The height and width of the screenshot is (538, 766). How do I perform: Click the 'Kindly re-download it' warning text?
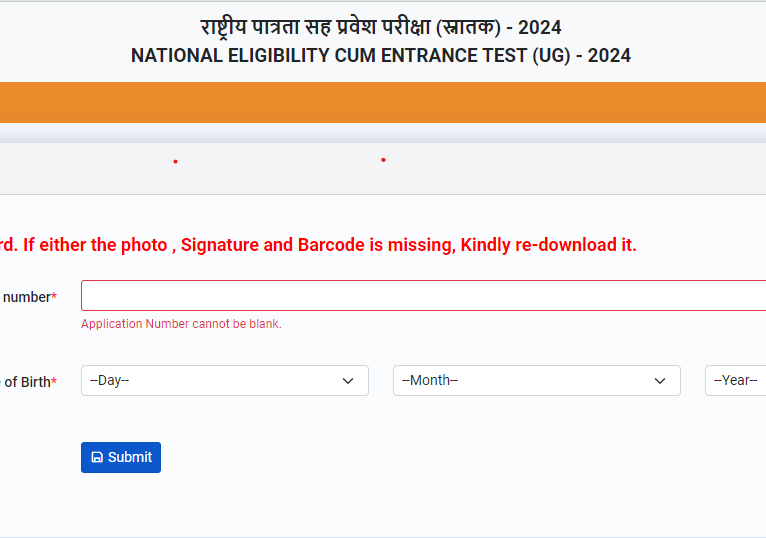(548, 245)
